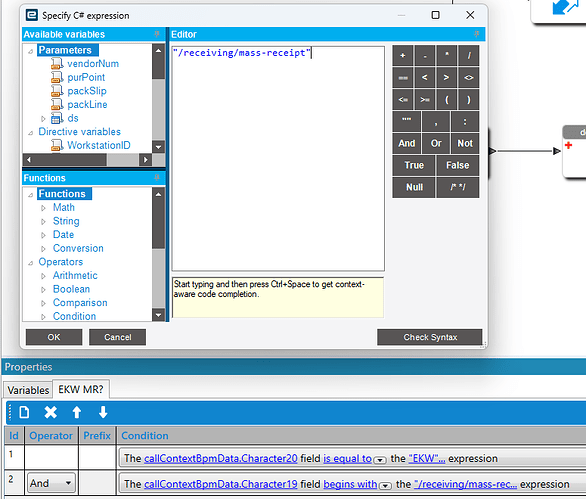Click the minus operator button
The height and width of the screenshot is (499, 586).
(425, 56)
